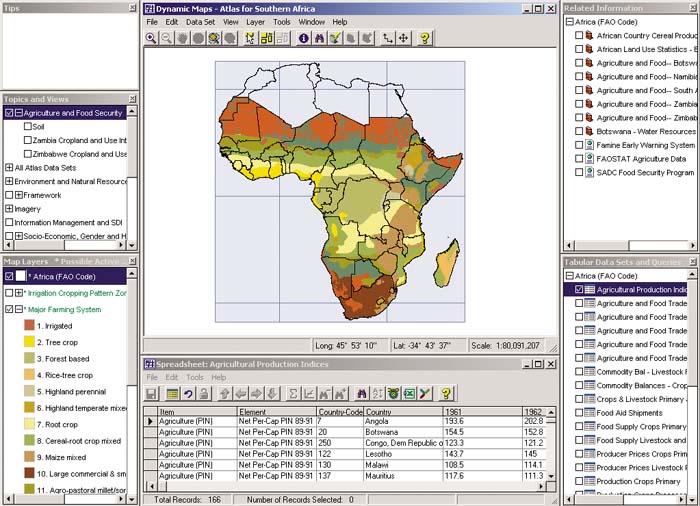
Task: Click the Sum sigma icon in spreadsheet toolbar
Action: [294, 394]
